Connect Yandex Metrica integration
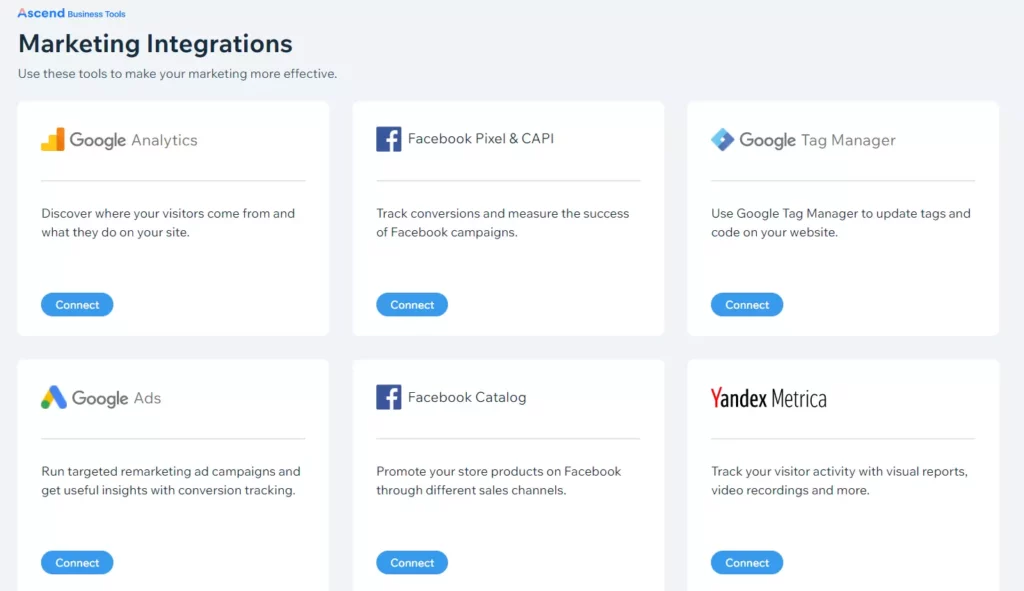1024x591 pixels. [747, 563]
